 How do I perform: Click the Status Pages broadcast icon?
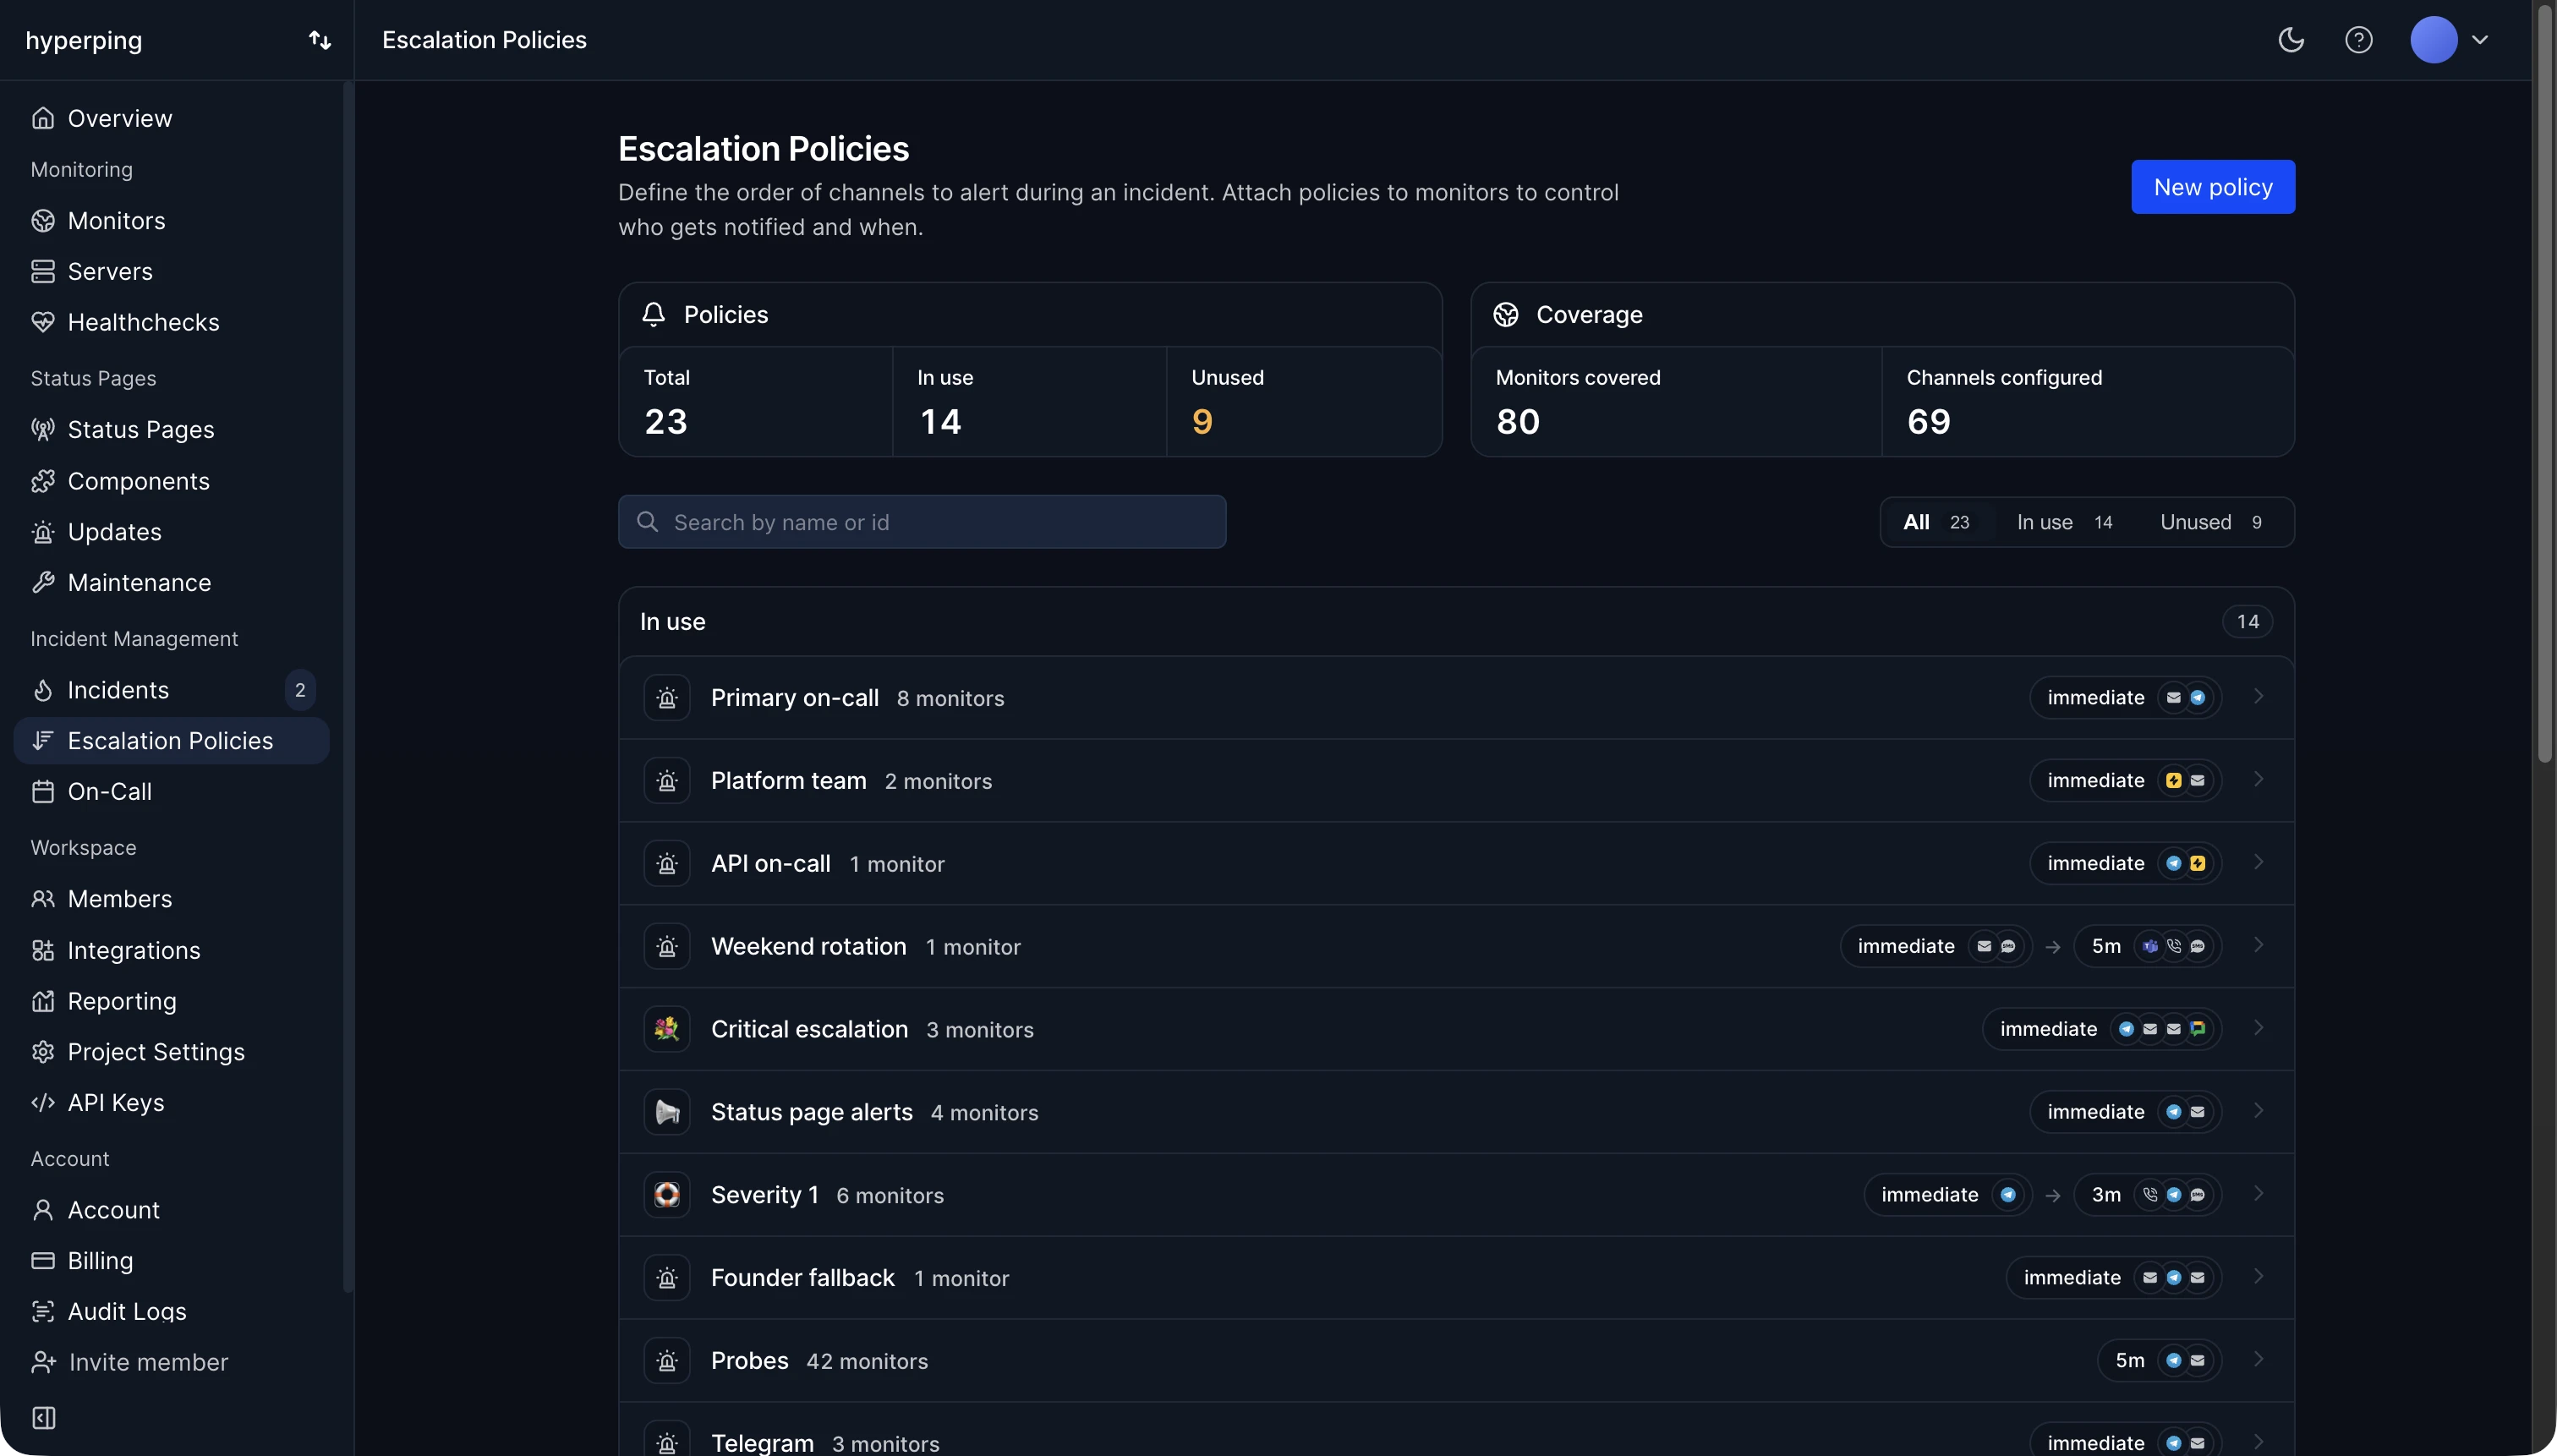(43, 429)
